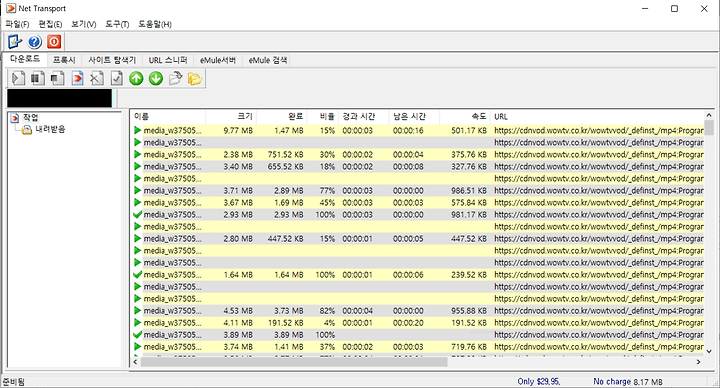Sort the list by the 이름 column header

pos(168,117)
